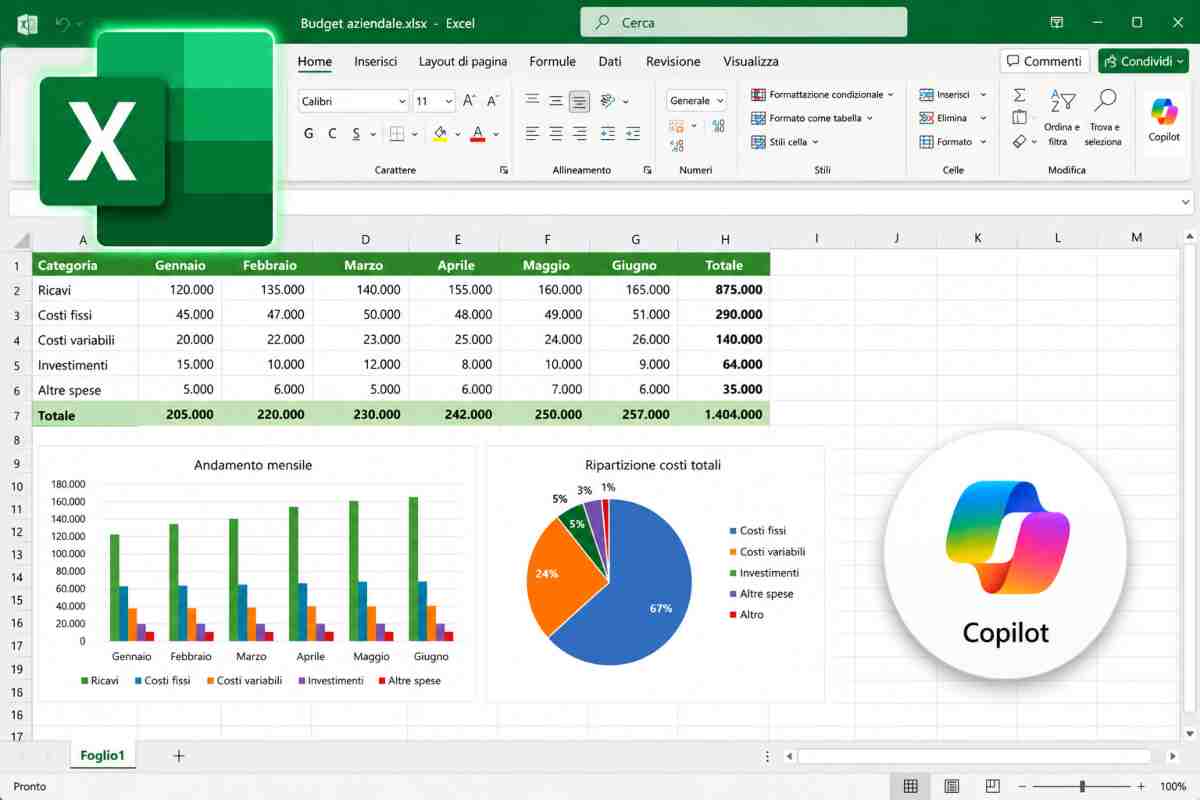The height and width of the screenshot is (800, 1200).
Task: Click the Cerca search box
Action: click(743, 22)
